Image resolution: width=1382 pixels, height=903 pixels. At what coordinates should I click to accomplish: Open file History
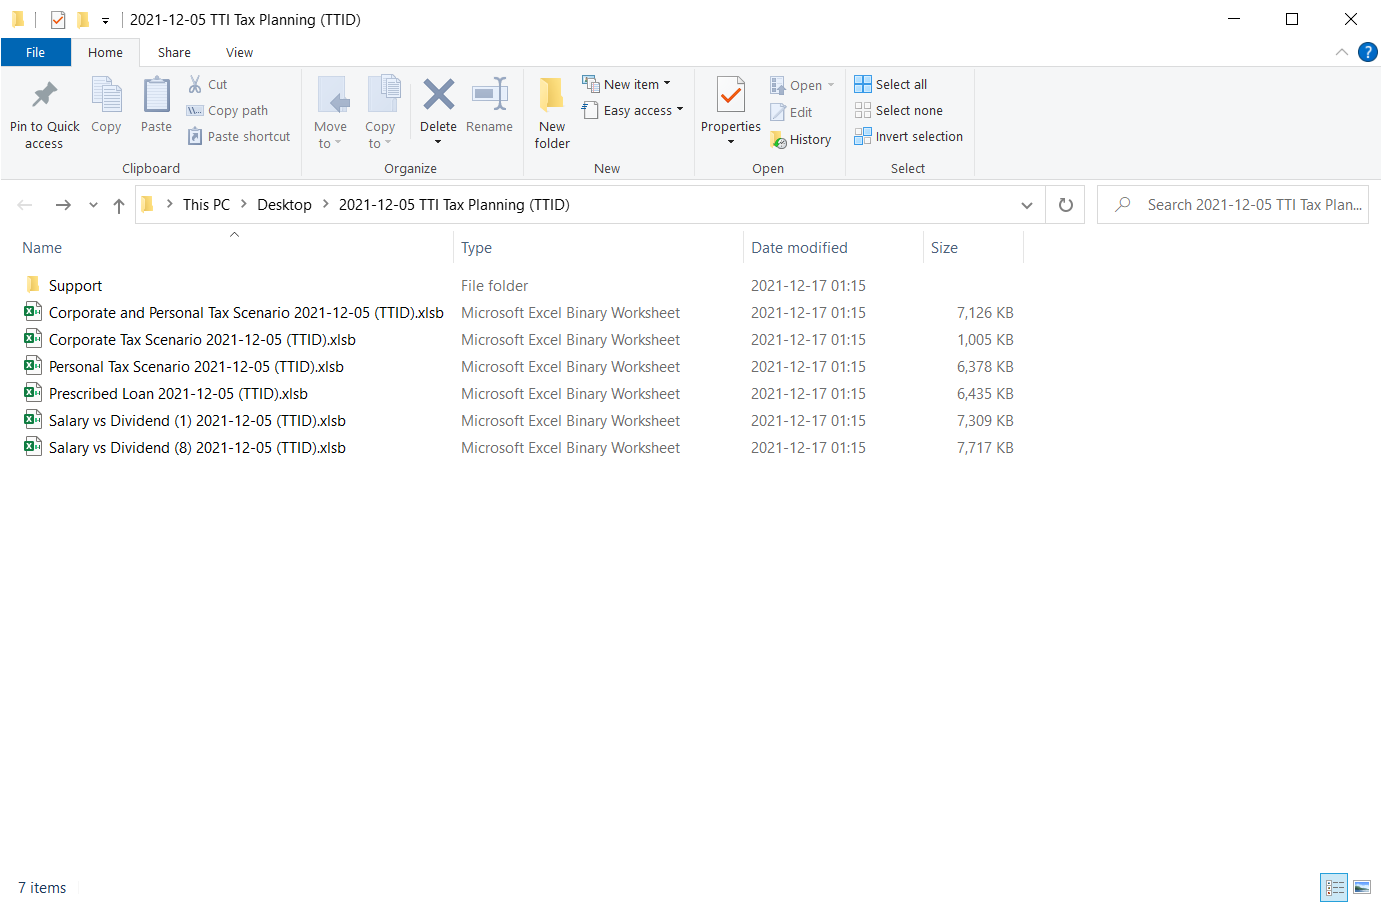tap(801, 140)
